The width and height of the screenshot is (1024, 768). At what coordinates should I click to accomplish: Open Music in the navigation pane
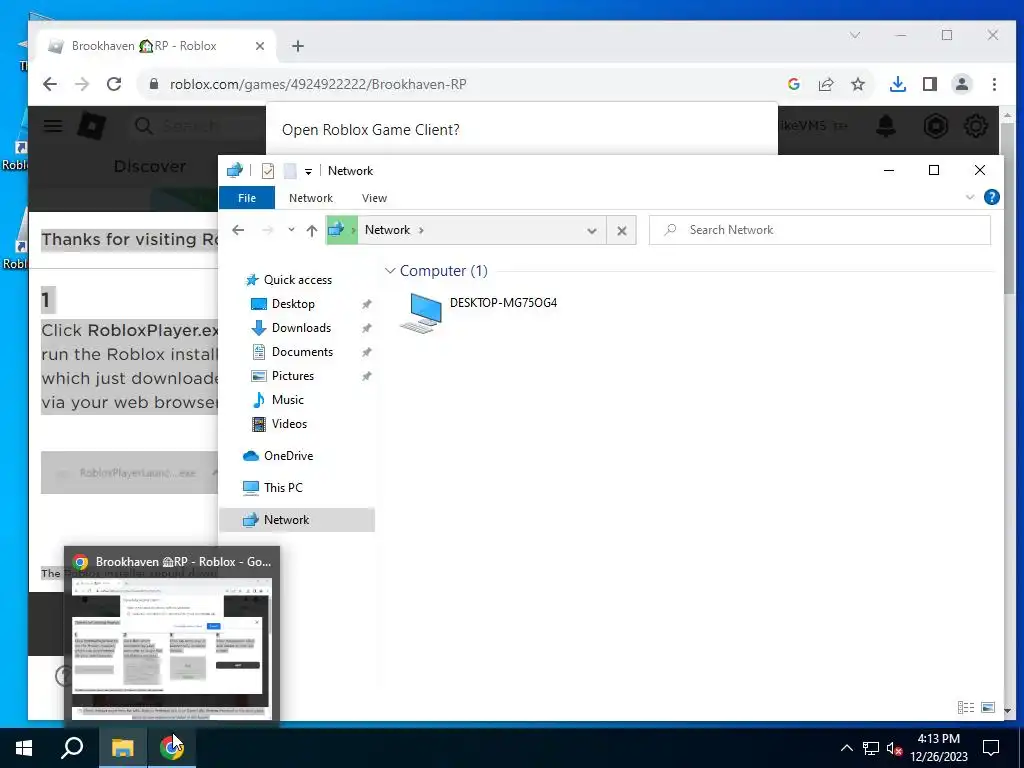[x=287, y=400]
